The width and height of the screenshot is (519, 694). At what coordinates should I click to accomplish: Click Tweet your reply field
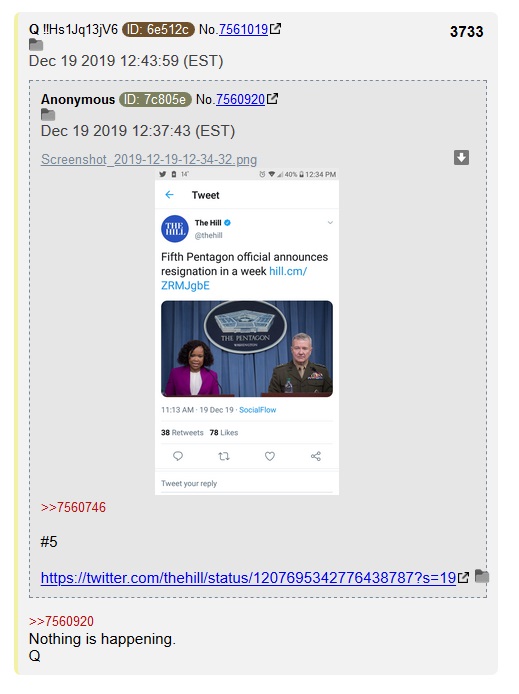tap(247, 484)
